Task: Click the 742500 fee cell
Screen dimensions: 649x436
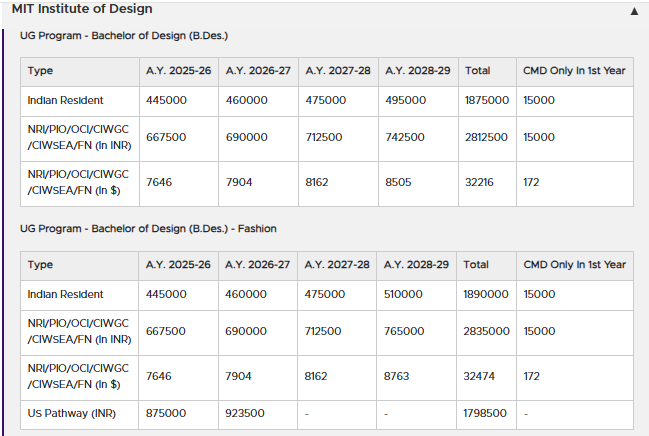Action: (405, 138)
